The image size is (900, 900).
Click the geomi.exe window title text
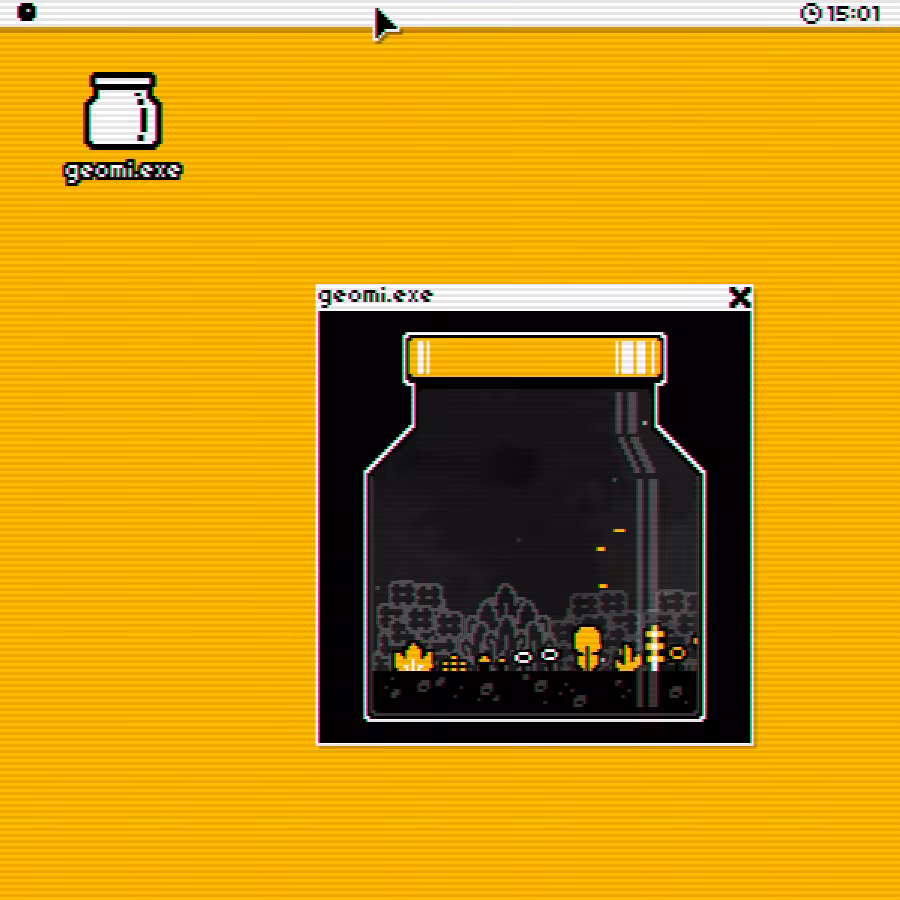coord(375,296)
